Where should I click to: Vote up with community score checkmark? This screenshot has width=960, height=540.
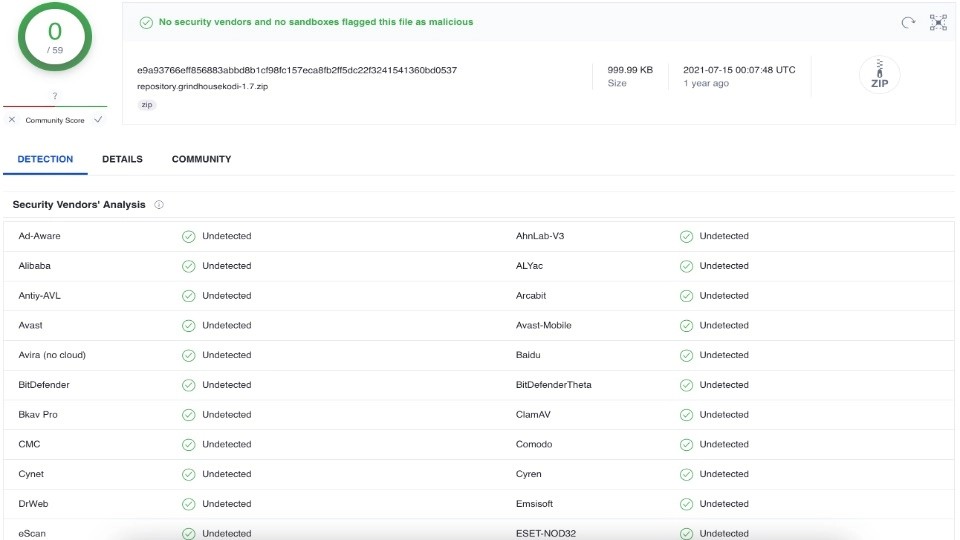pyautogui.click(x=98, y=120)
